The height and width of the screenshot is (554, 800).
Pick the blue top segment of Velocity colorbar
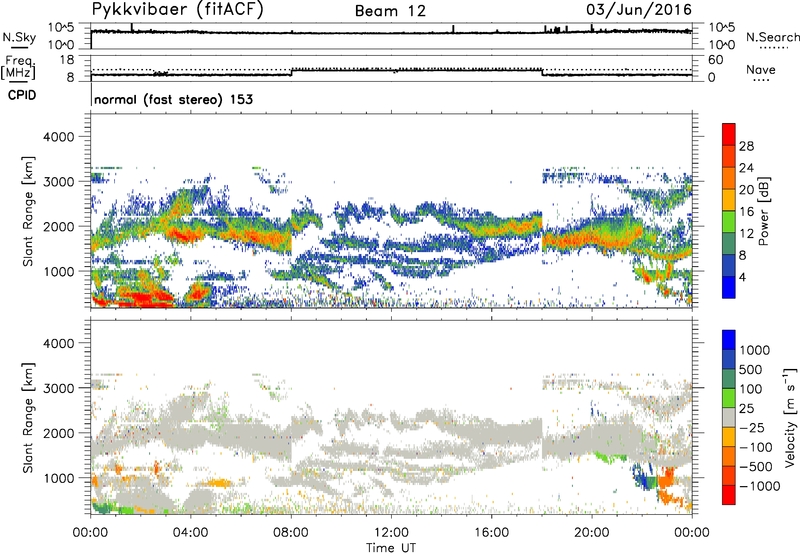tap(729, 340)
